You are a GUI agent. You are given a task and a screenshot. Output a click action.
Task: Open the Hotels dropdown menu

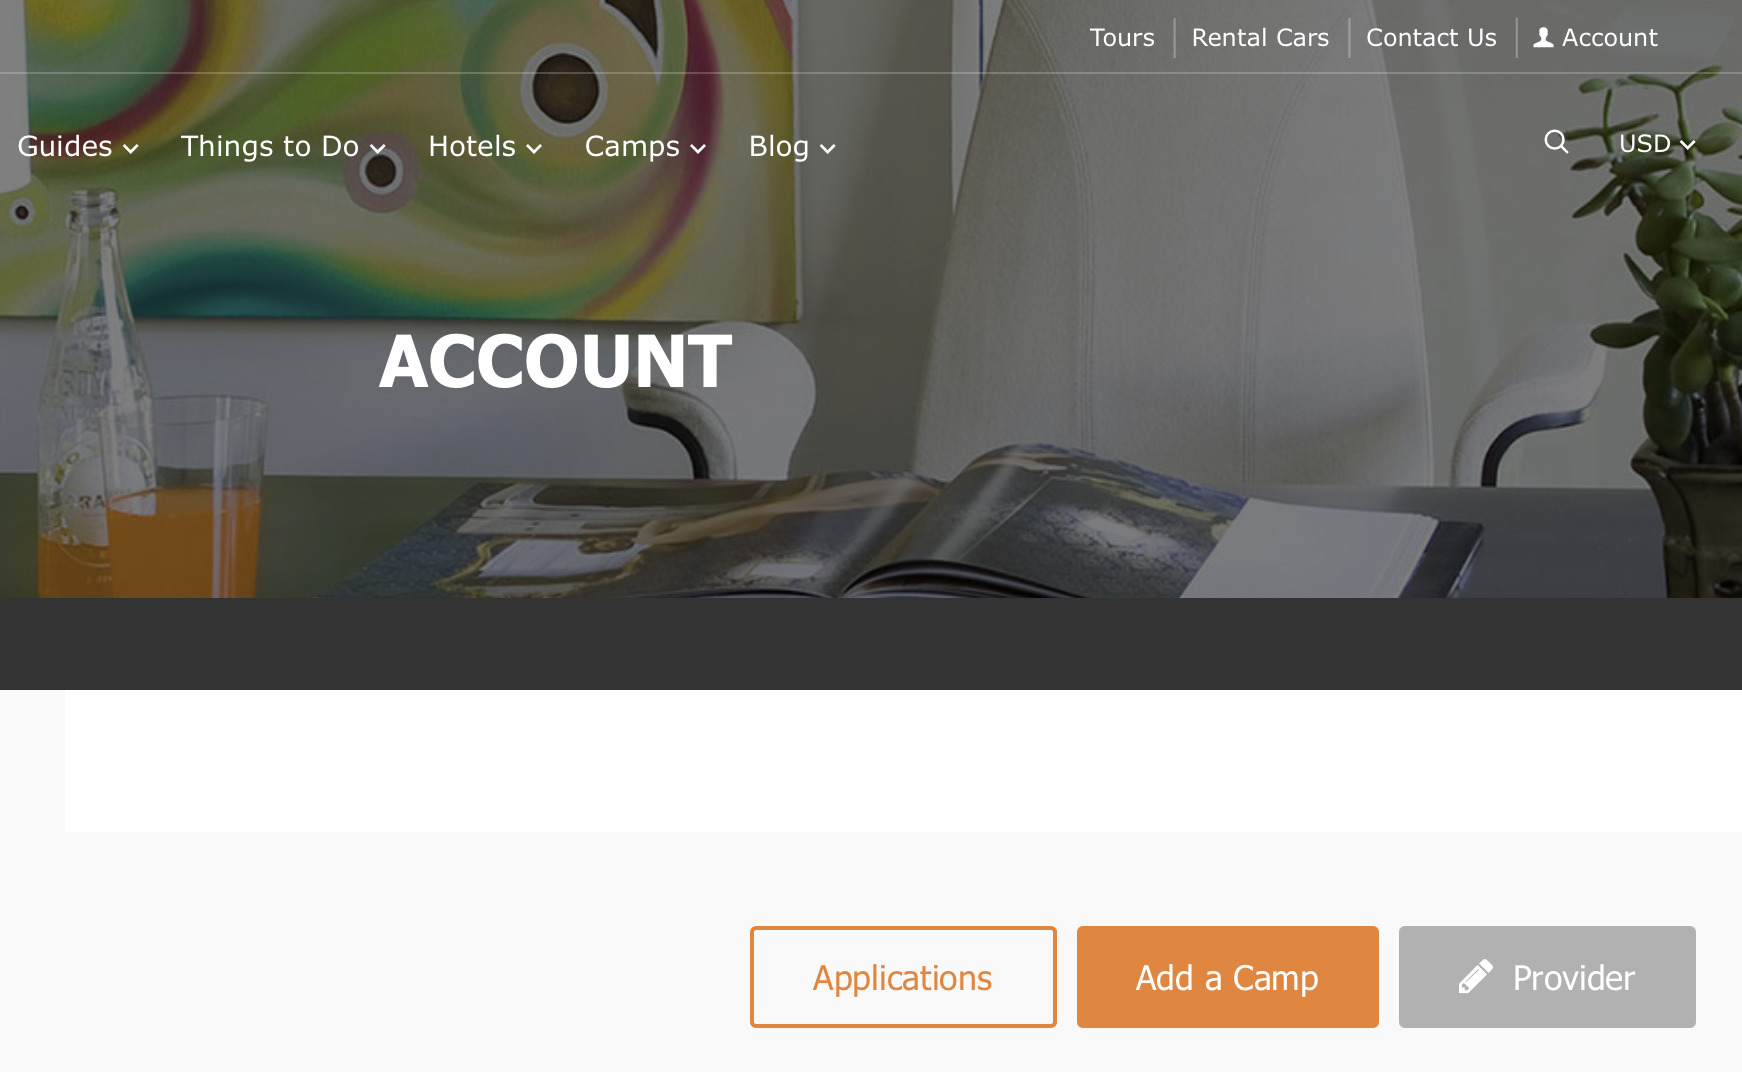485,146
